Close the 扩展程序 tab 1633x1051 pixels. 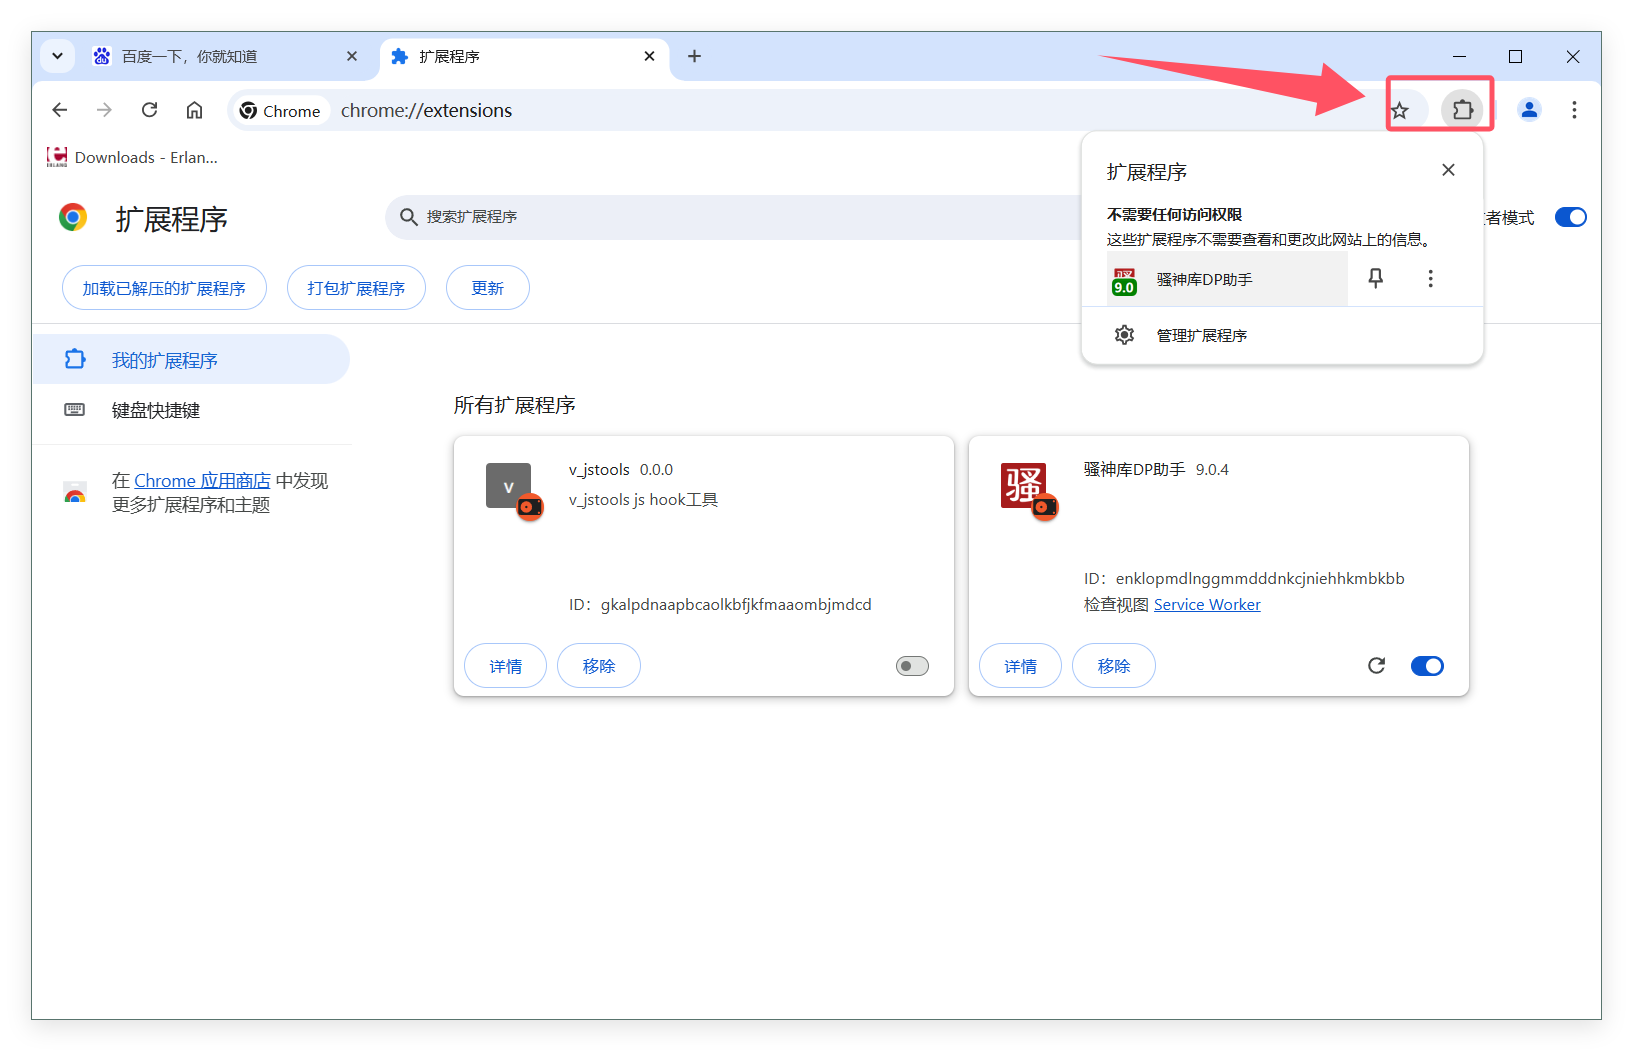649,57
